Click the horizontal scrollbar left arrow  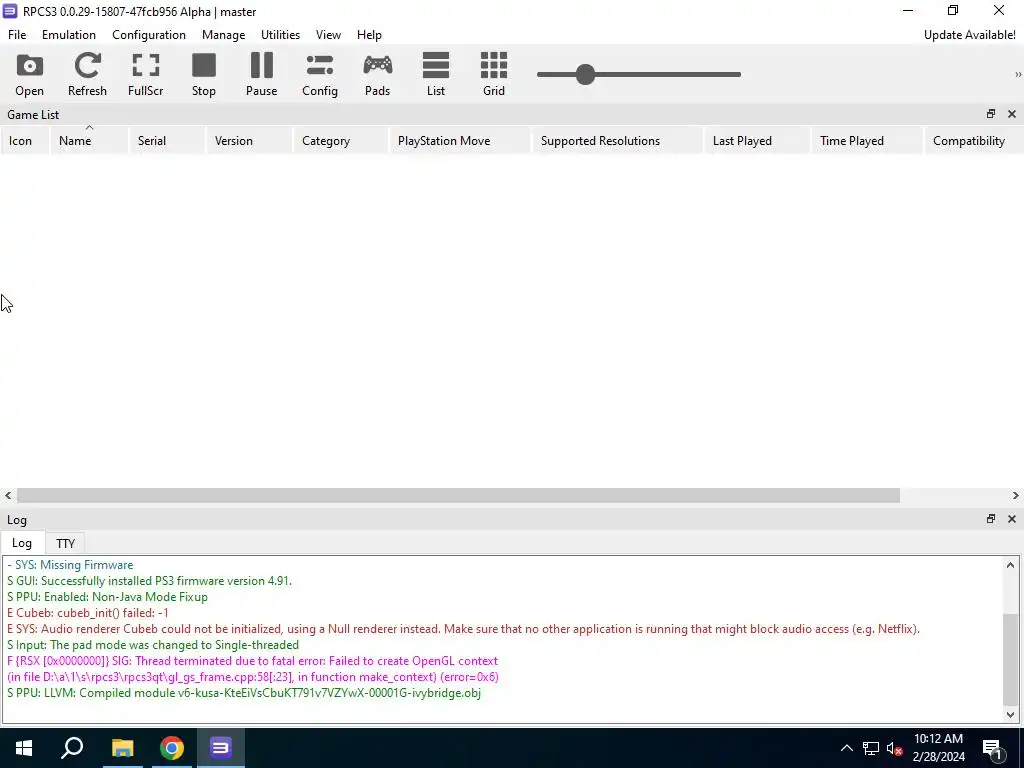coord(8,496)
